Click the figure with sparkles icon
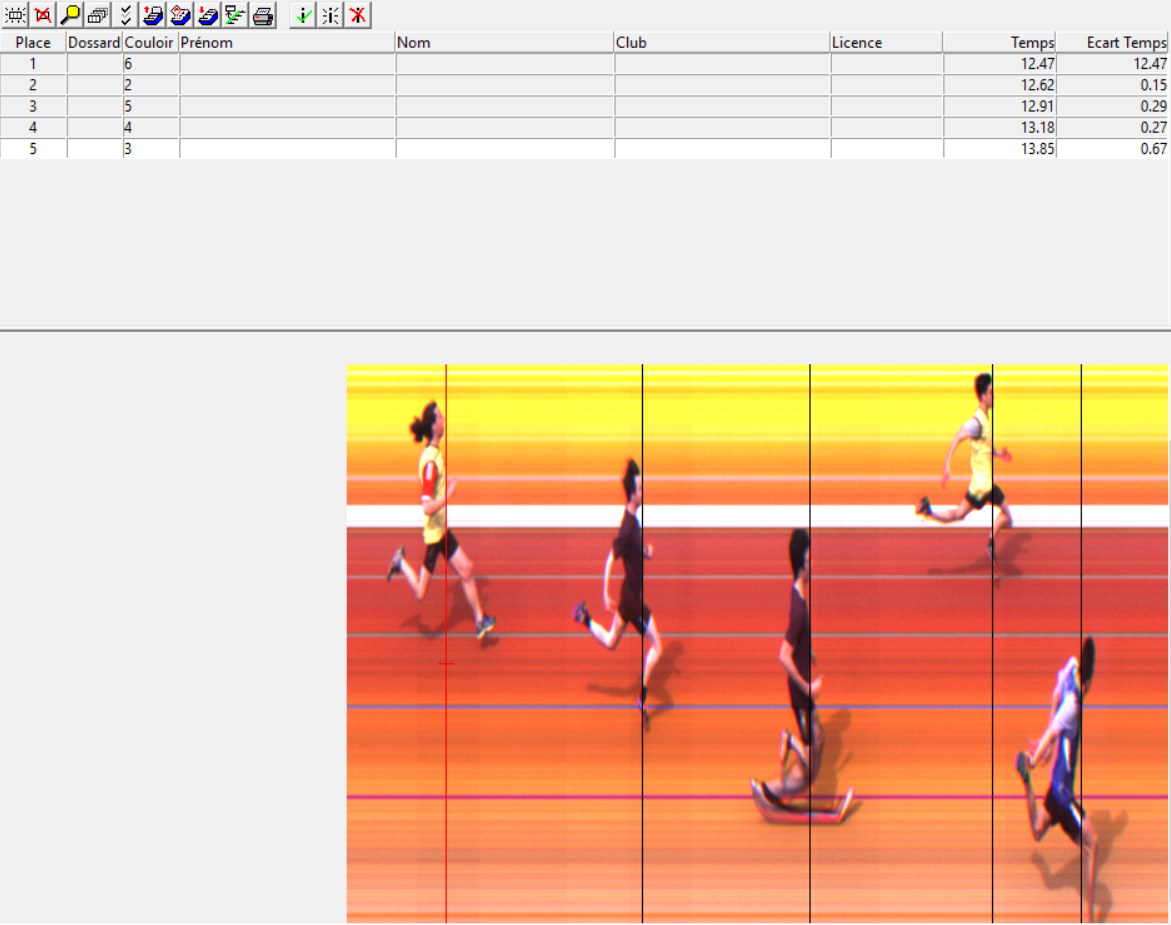Image resolution: width=1171 pixels, height=925 pixels. (331, 15)
